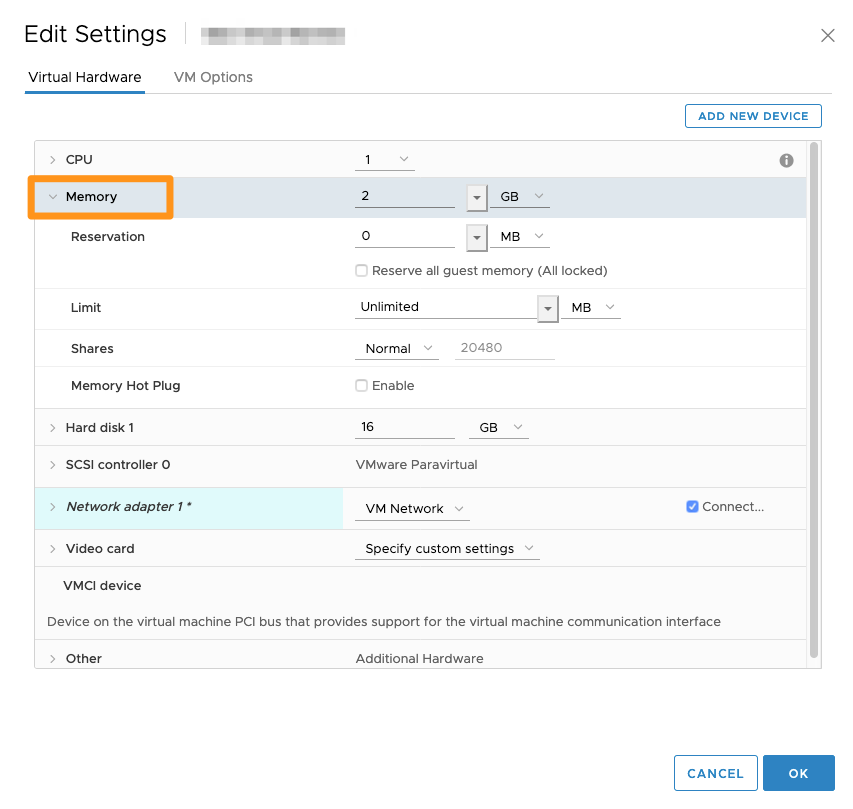Expand the CPU settings row
The height and width of the screenshot is (809, 853).
(53, 160)
